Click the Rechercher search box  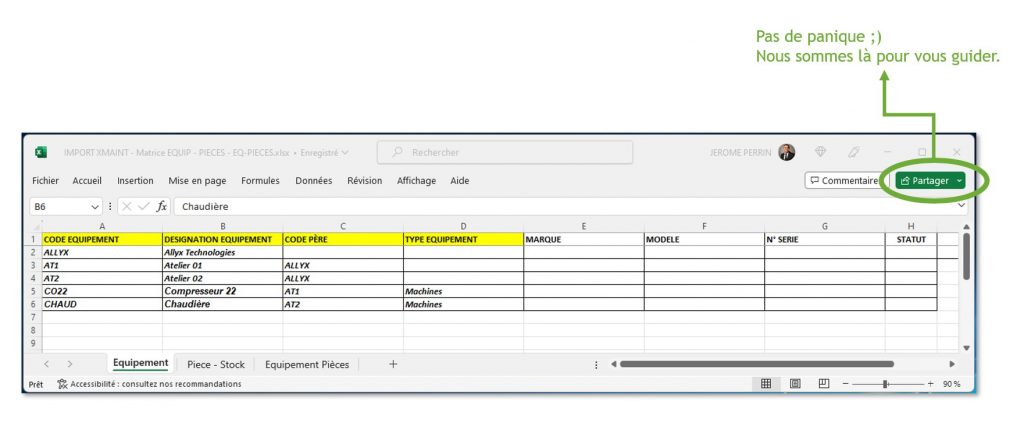pyautogui.click(x=505, y=152)
